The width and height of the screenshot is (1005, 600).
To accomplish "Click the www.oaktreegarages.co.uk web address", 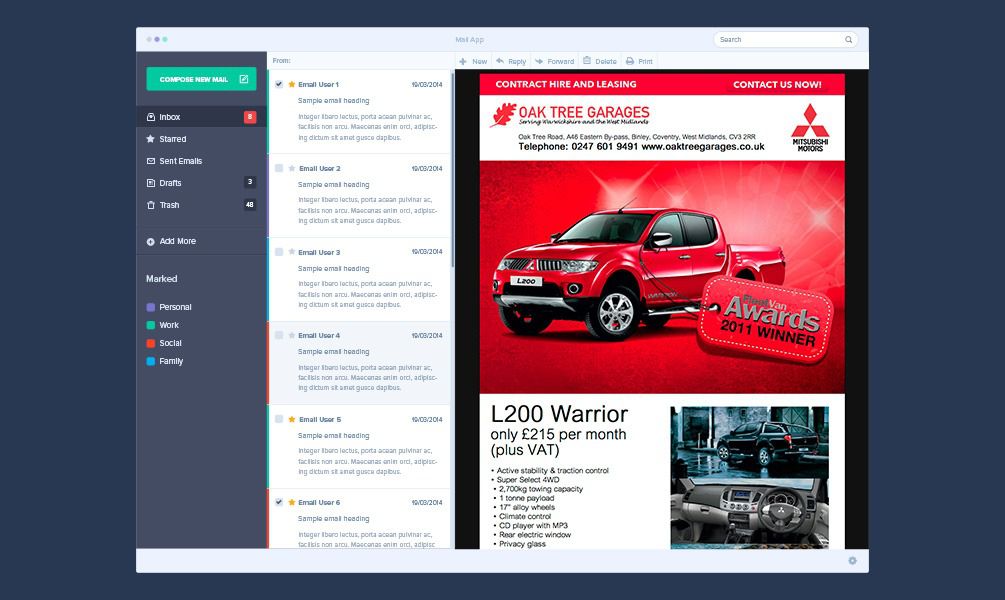I will (702, 147).
